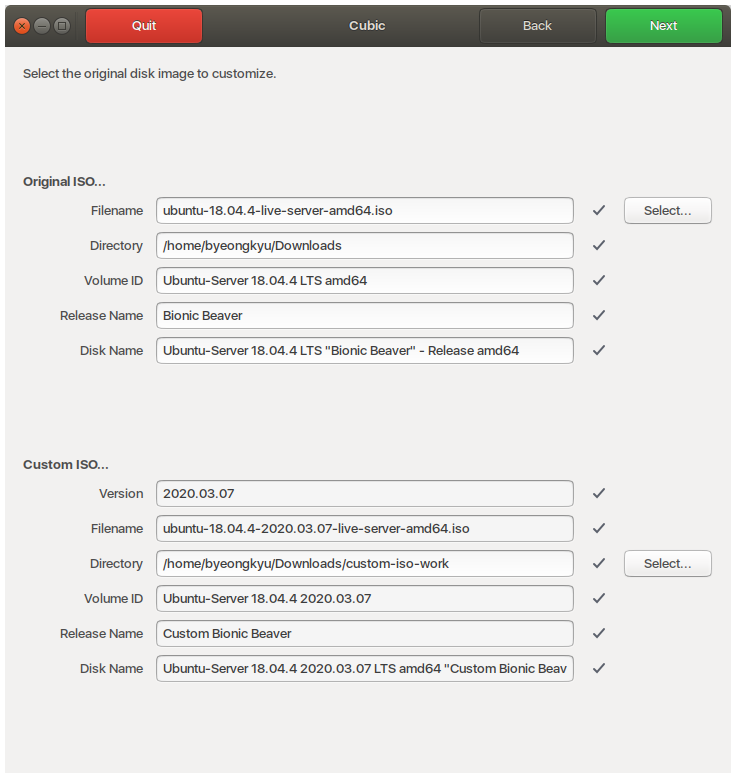Click the Original ISO Filename field
740x782 pixels.
click(x=365, y=211)
